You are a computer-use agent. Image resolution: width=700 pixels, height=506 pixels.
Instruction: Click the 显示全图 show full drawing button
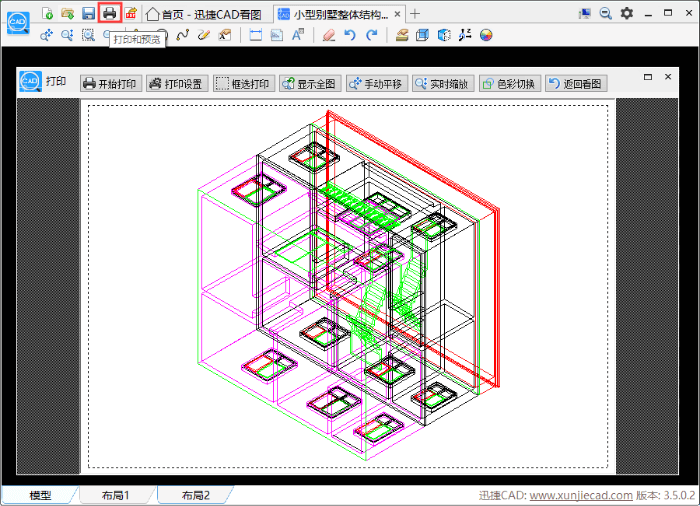tap(310, 84)
